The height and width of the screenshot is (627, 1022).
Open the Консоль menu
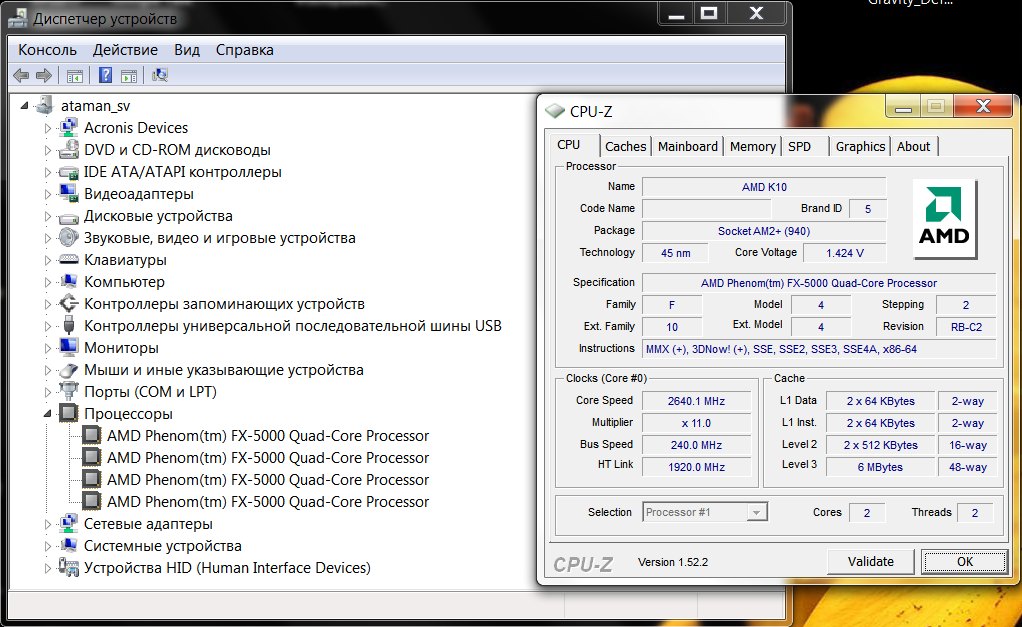[47, 50]
